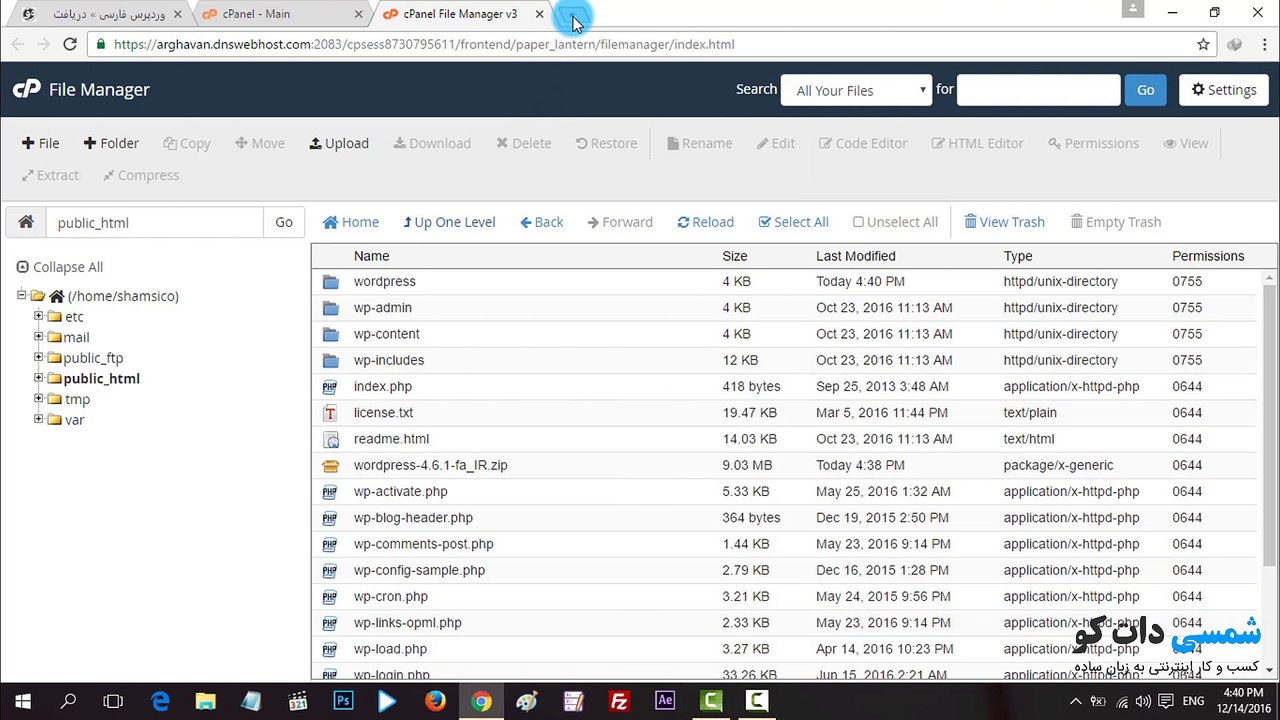This screenshot has height=720, width=1280.
Task: Sort files by the Name column header
Action: click(371, 256)
